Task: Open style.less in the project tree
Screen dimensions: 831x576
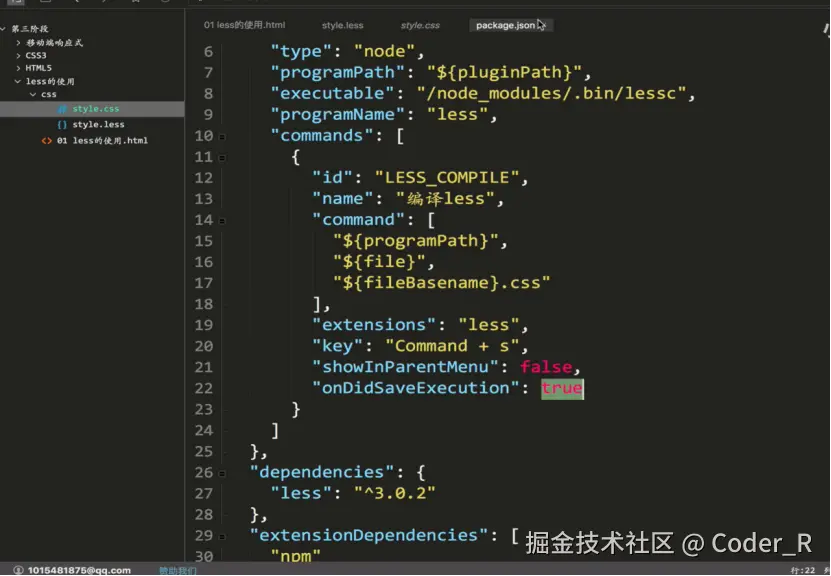Action: tap(99, 125)
